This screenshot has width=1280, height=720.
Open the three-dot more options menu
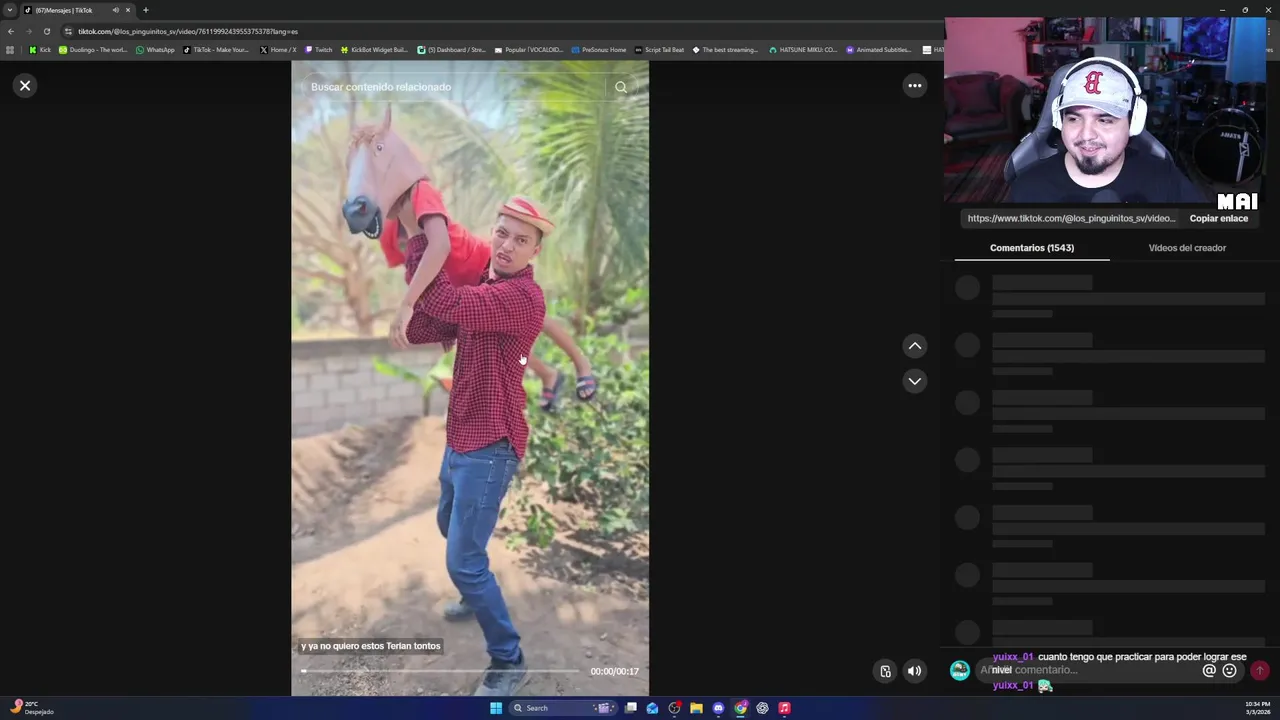click(x=914, y=86)
